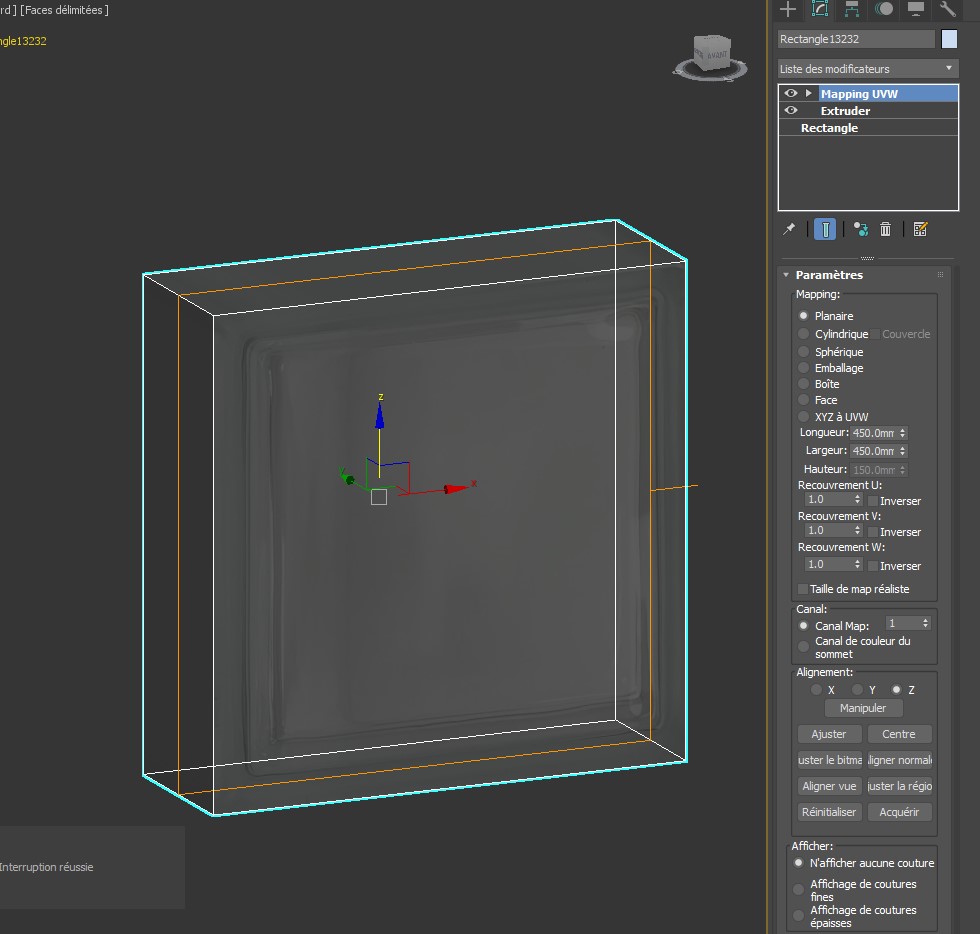Click the Rectangle13232 object name field
Screen dimensions: 980x934
(856, 39)
